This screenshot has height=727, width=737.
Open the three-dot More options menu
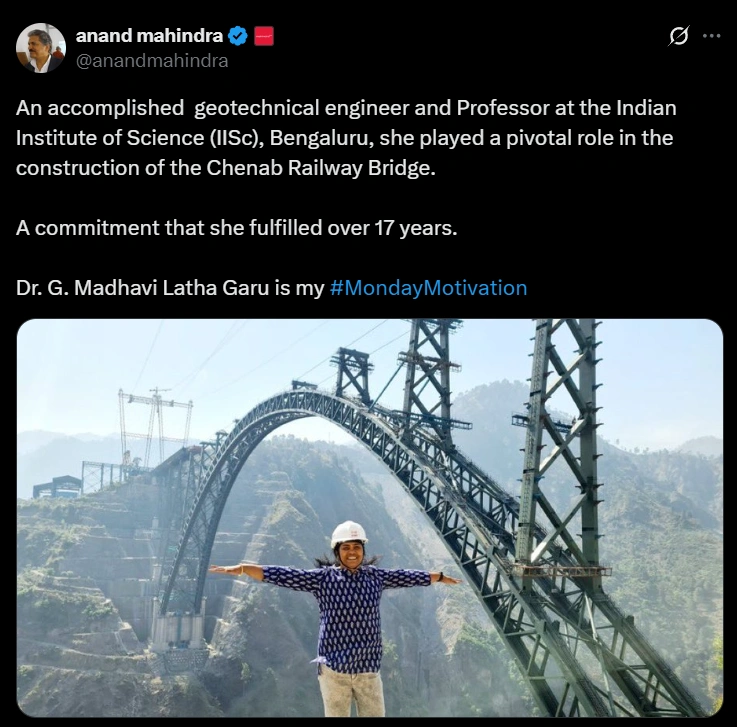tap(711, 36)
